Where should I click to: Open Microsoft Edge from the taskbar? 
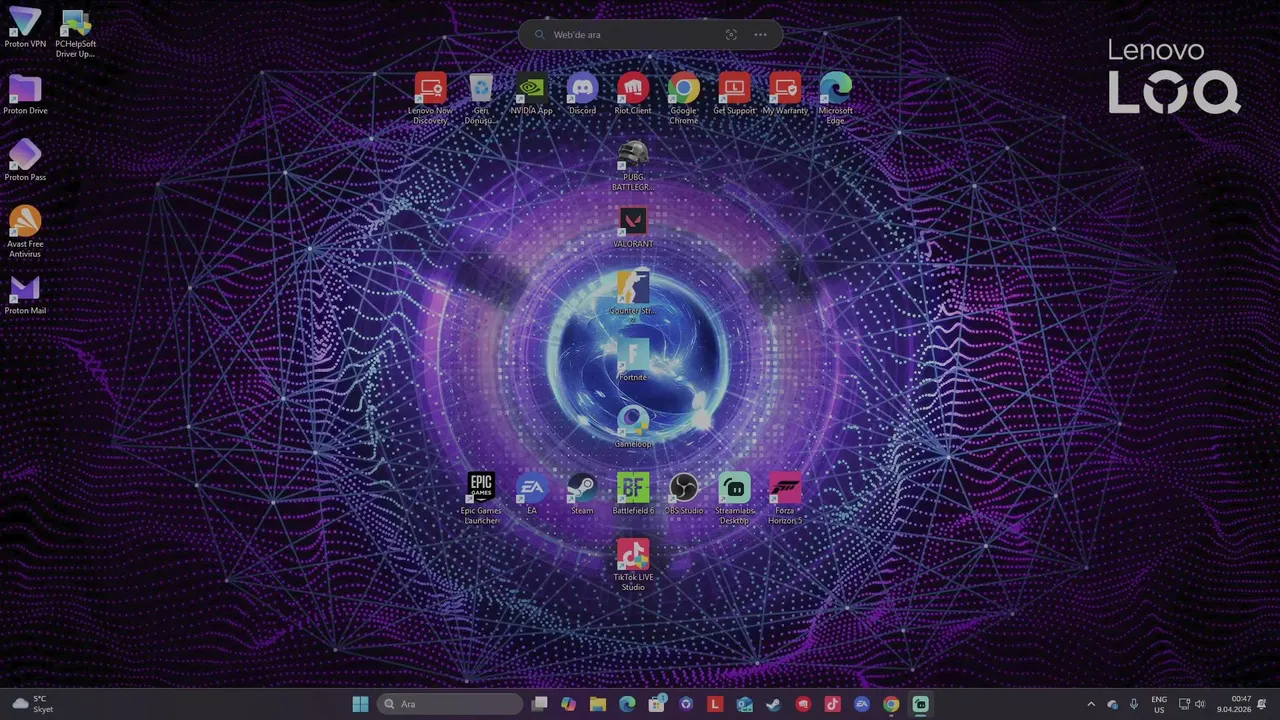point(627,704)
